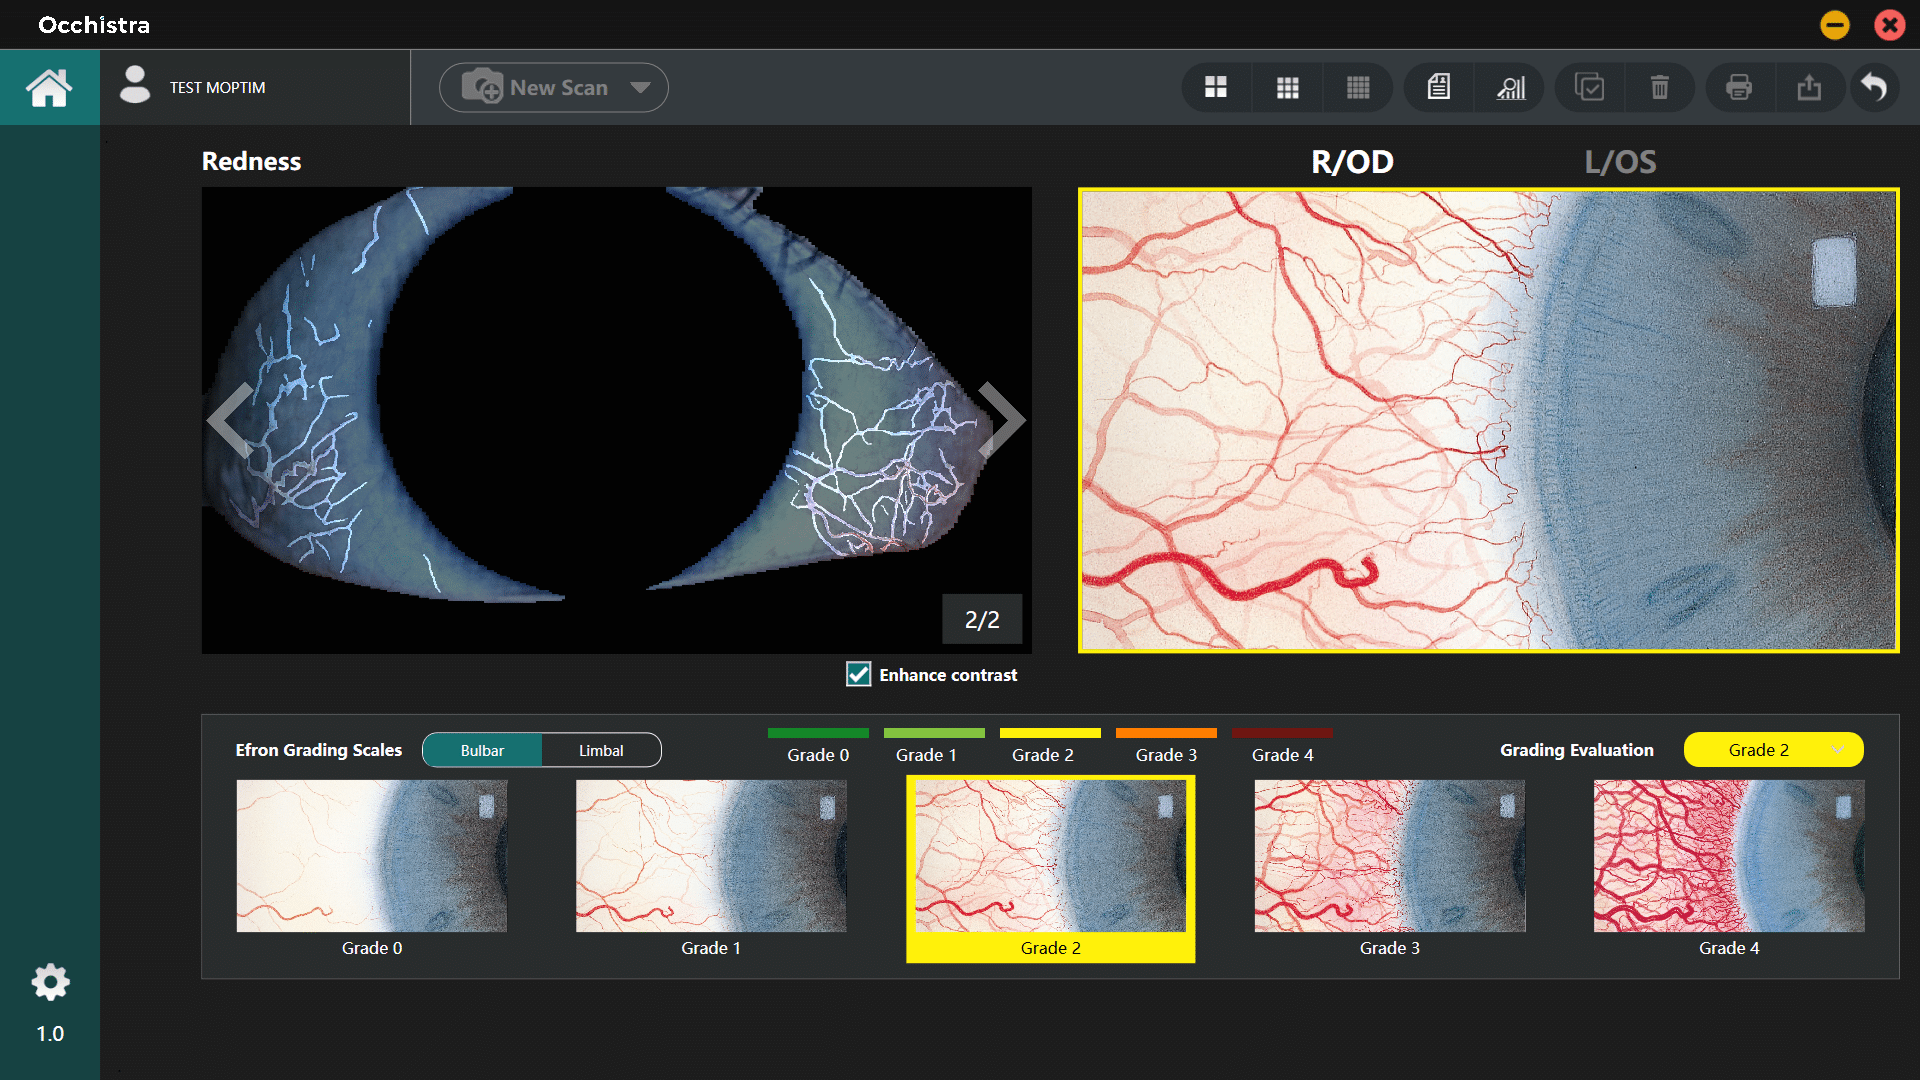Go to the Home screen
1920x1080 pixels.
pos(49,88)
